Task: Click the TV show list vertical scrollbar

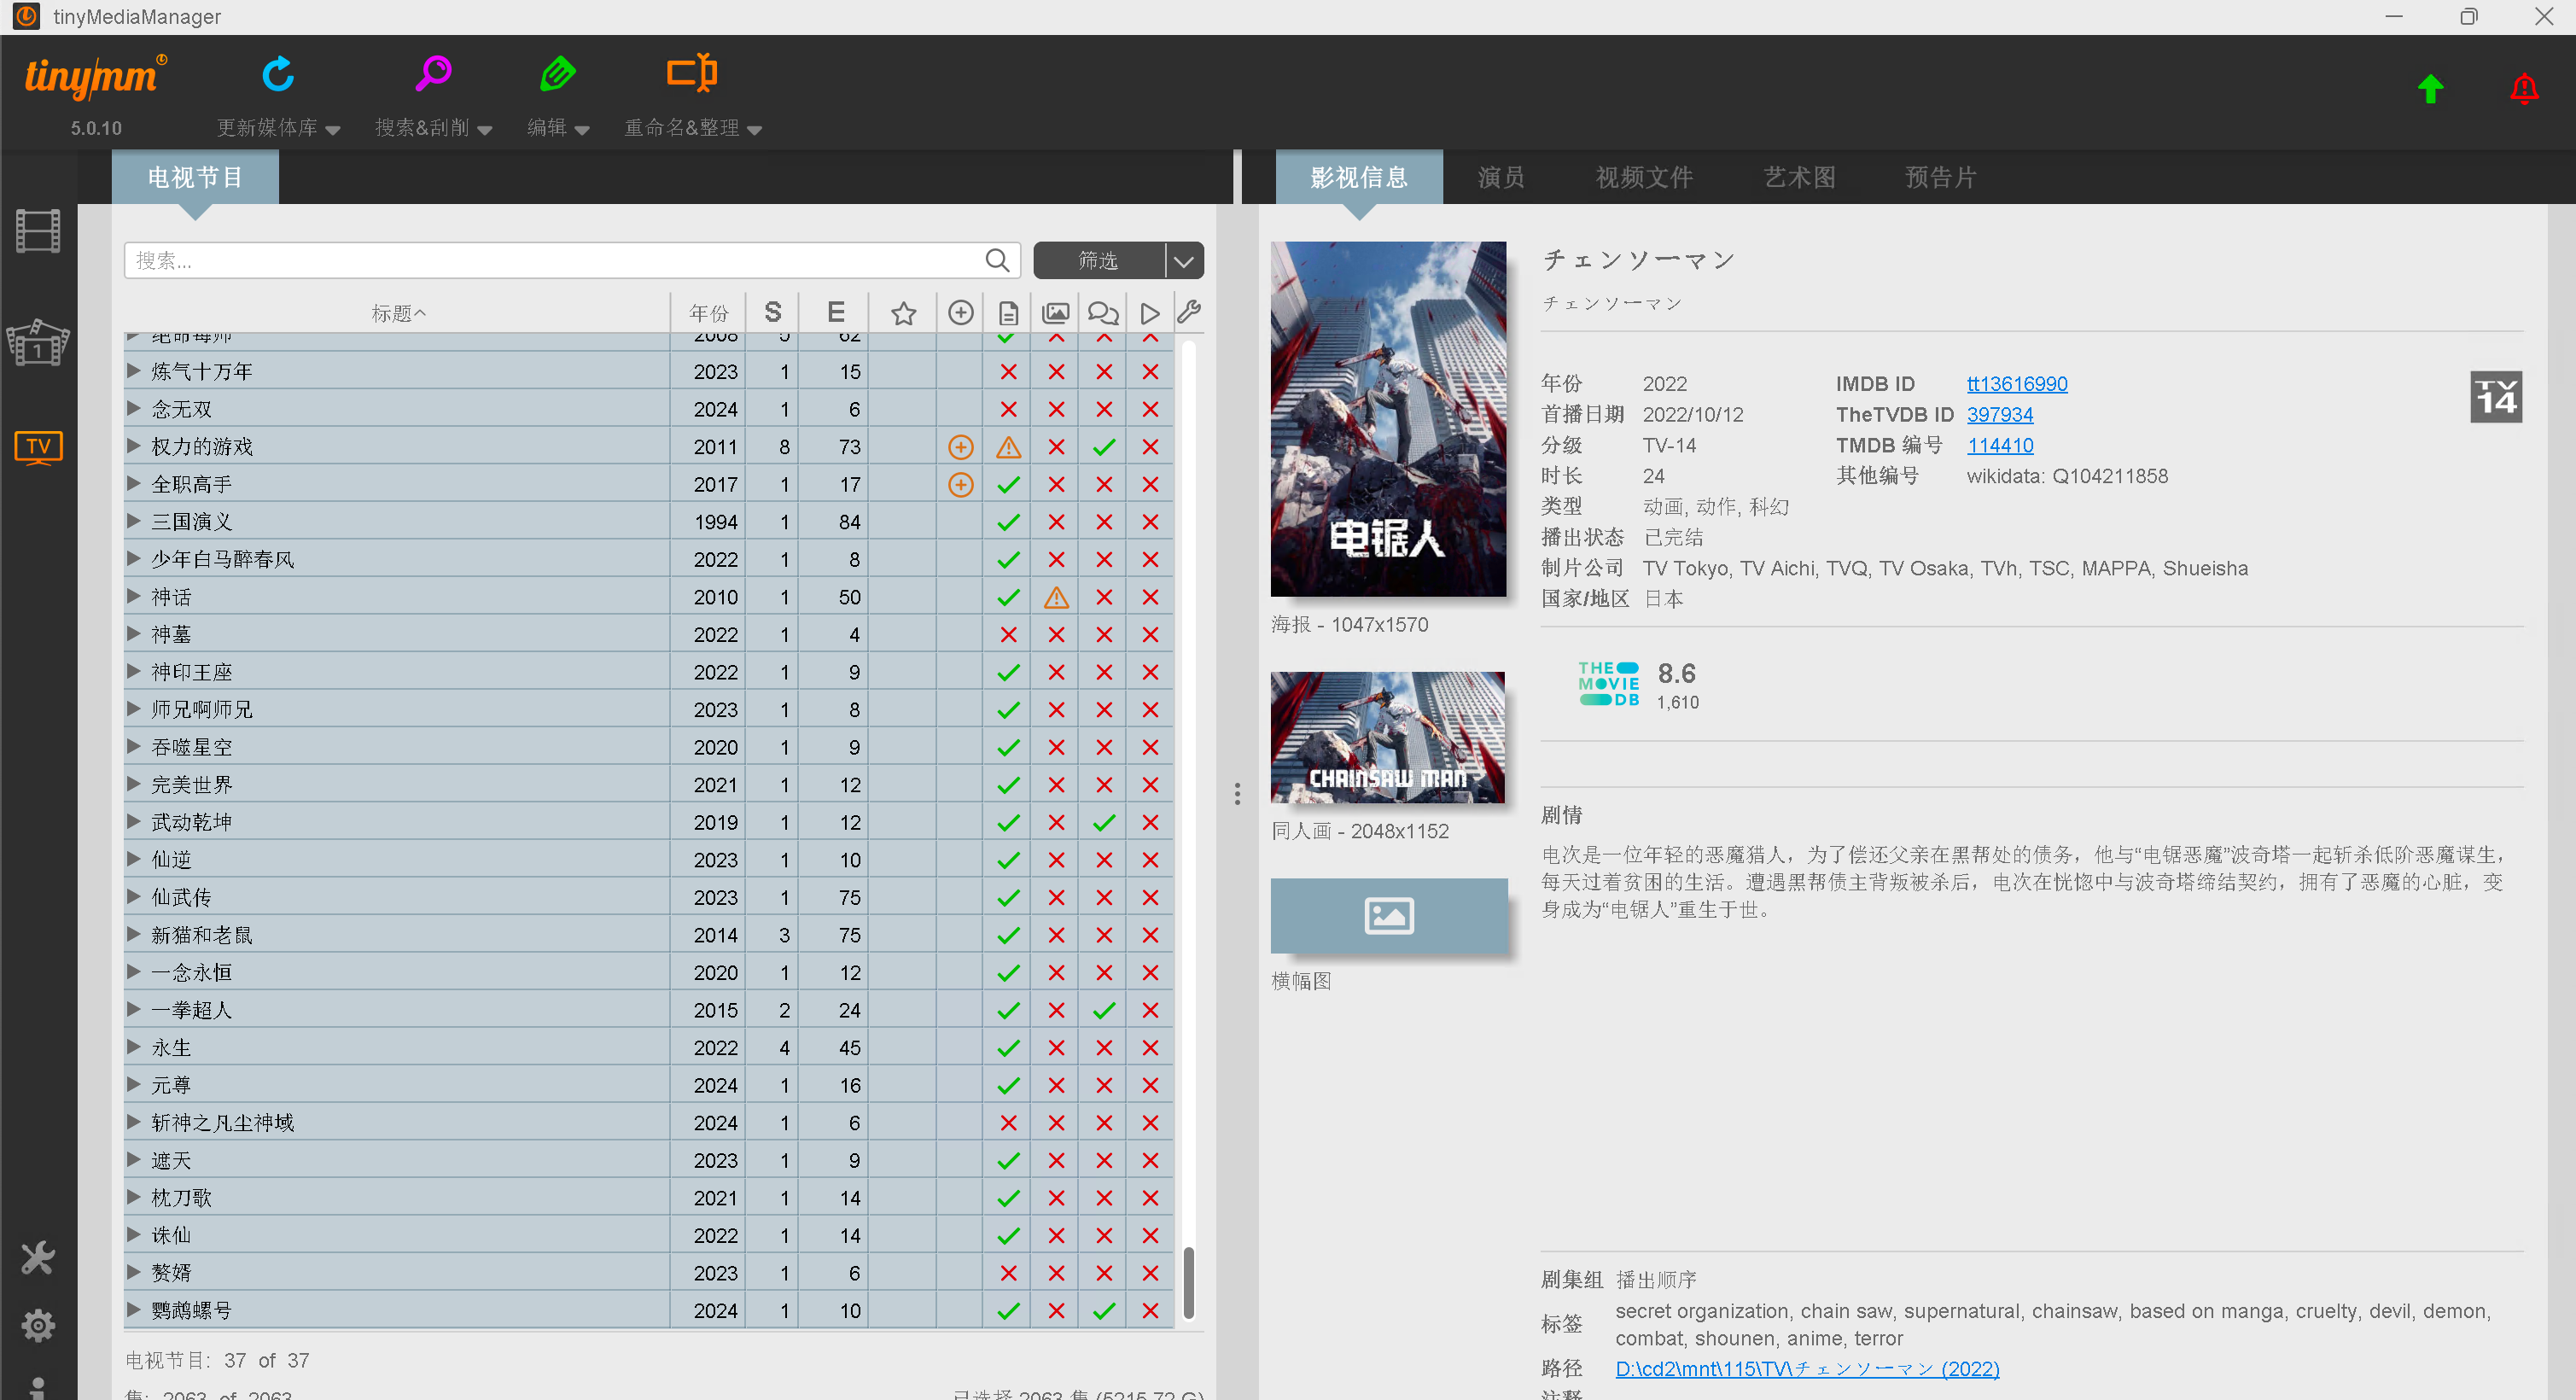Action: coord(1189,1283)
